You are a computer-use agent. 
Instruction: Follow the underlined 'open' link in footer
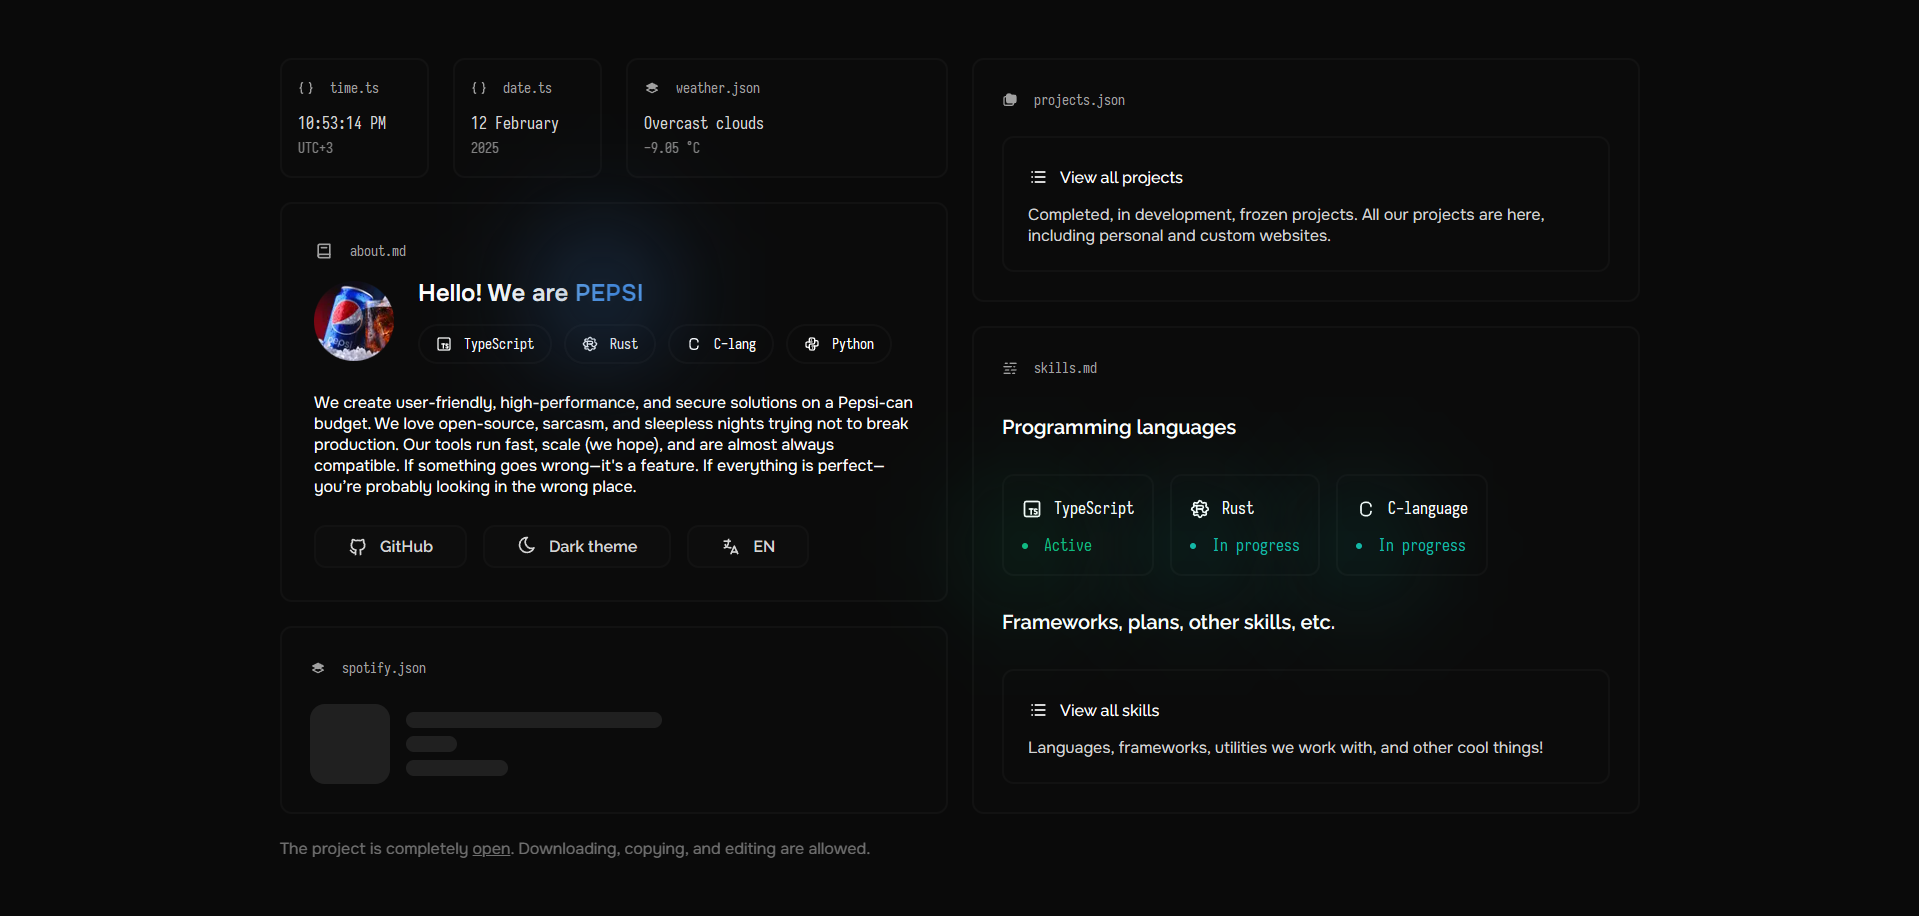coord(491,849)
